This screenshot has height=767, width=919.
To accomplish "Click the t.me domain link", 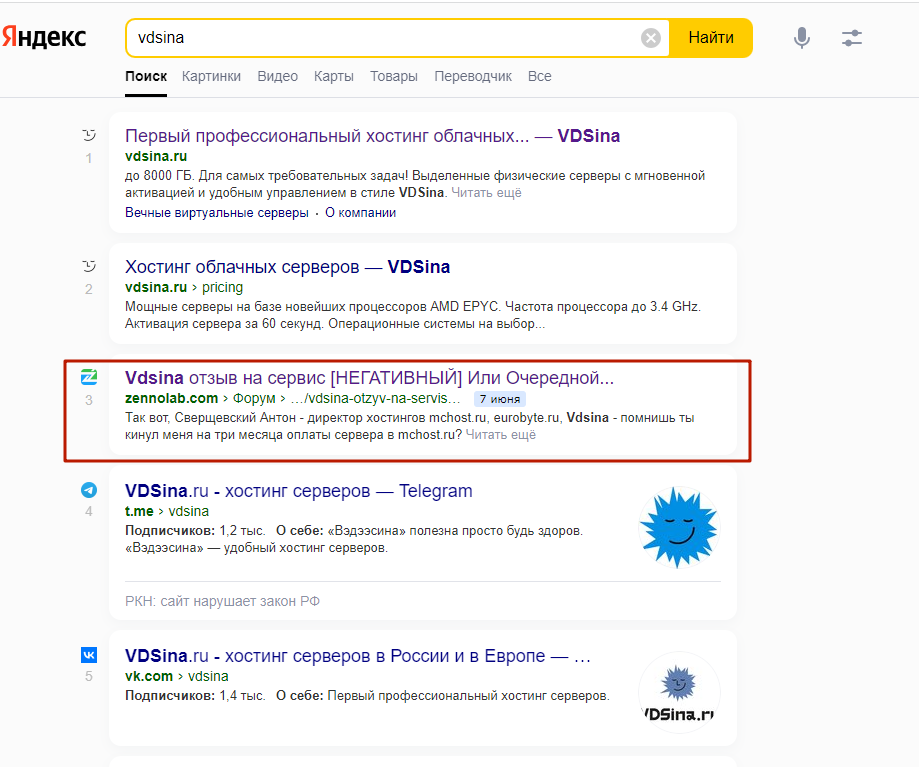I will click(139, 512).
